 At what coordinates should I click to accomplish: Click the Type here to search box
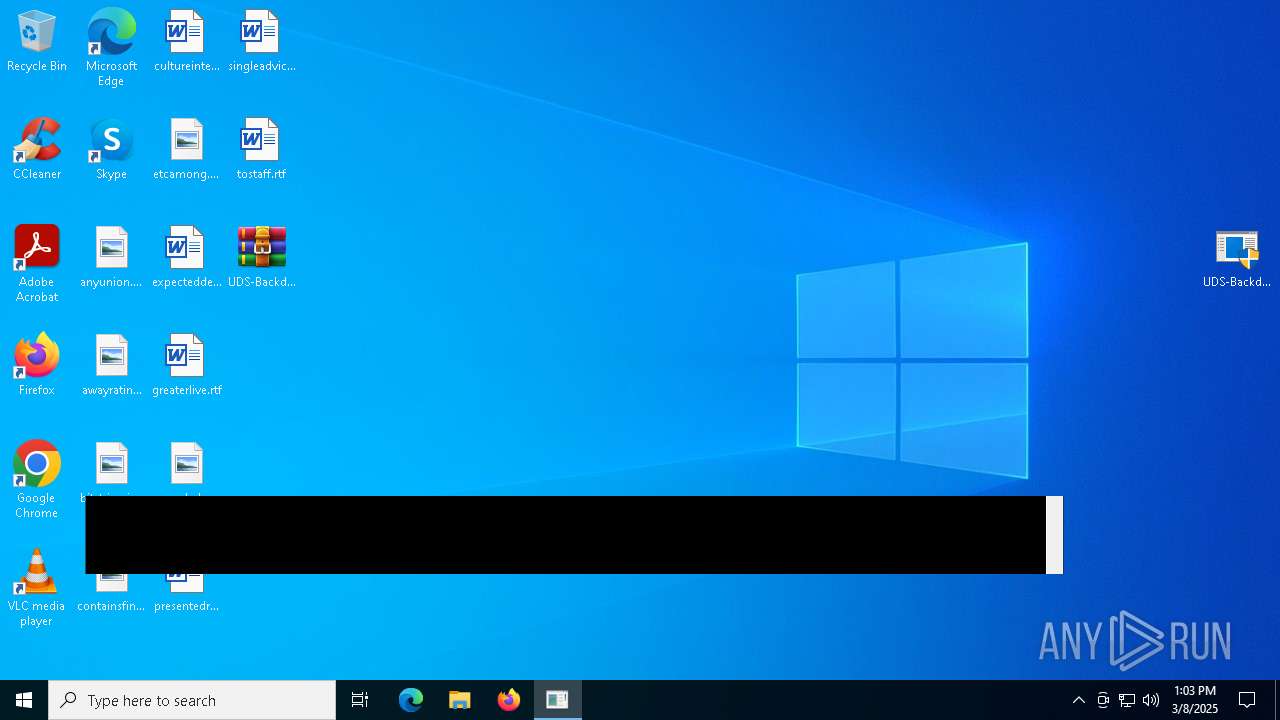click(192, 700)
